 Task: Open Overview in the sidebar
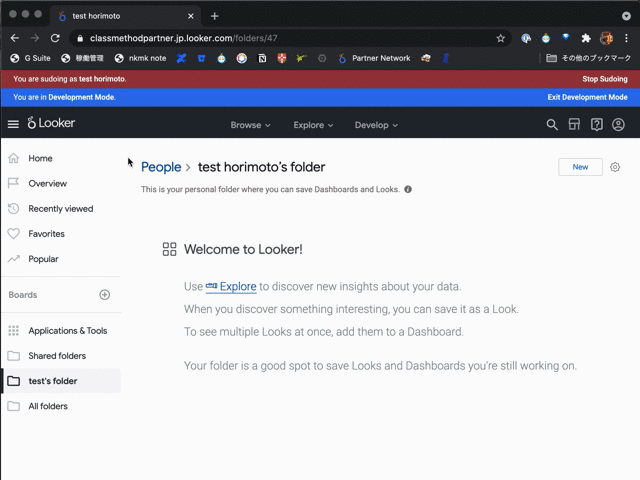(47, 183)
